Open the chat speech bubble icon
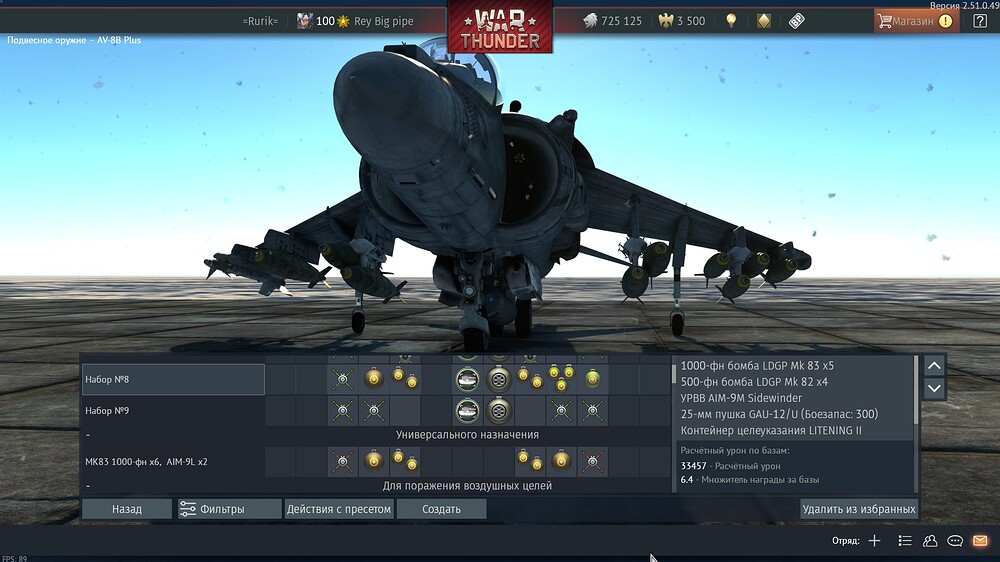The height and width of the screenshot is (562, 1000). tap(955, 540)
